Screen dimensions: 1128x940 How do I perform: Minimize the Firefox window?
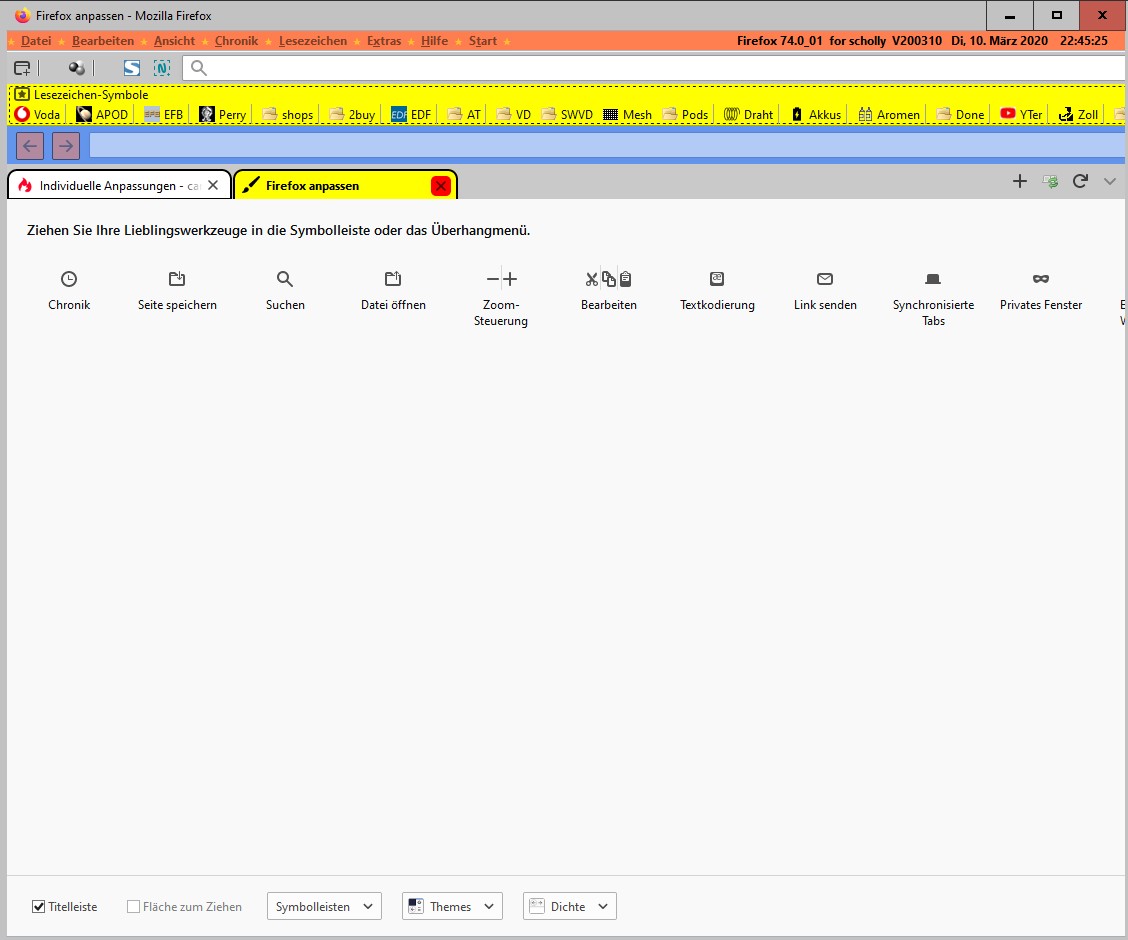[1009, 15]
